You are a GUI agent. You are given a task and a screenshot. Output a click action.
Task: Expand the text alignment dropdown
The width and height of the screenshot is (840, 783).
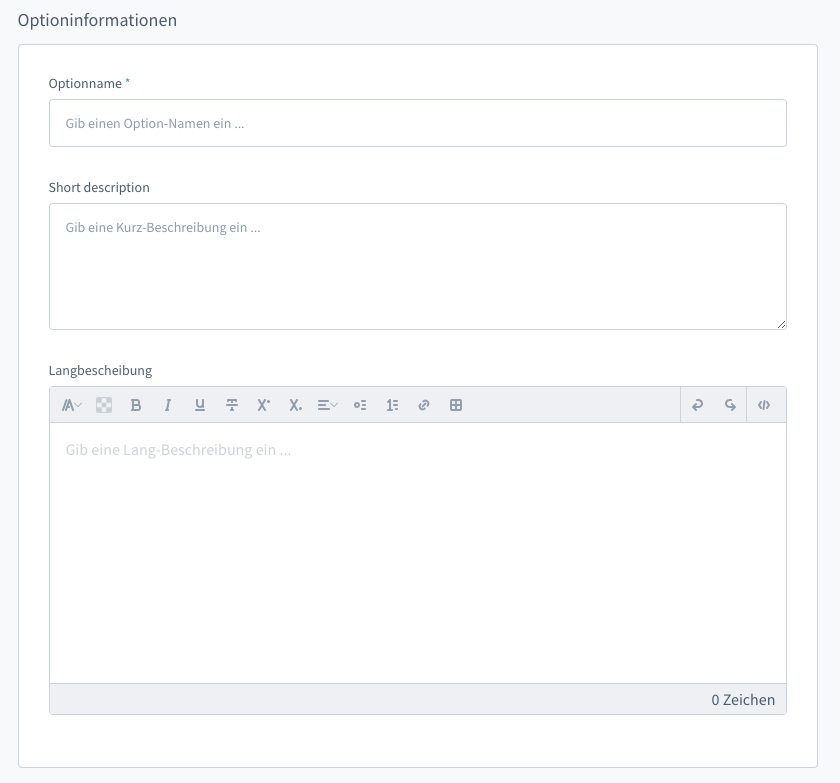[328, 405]
